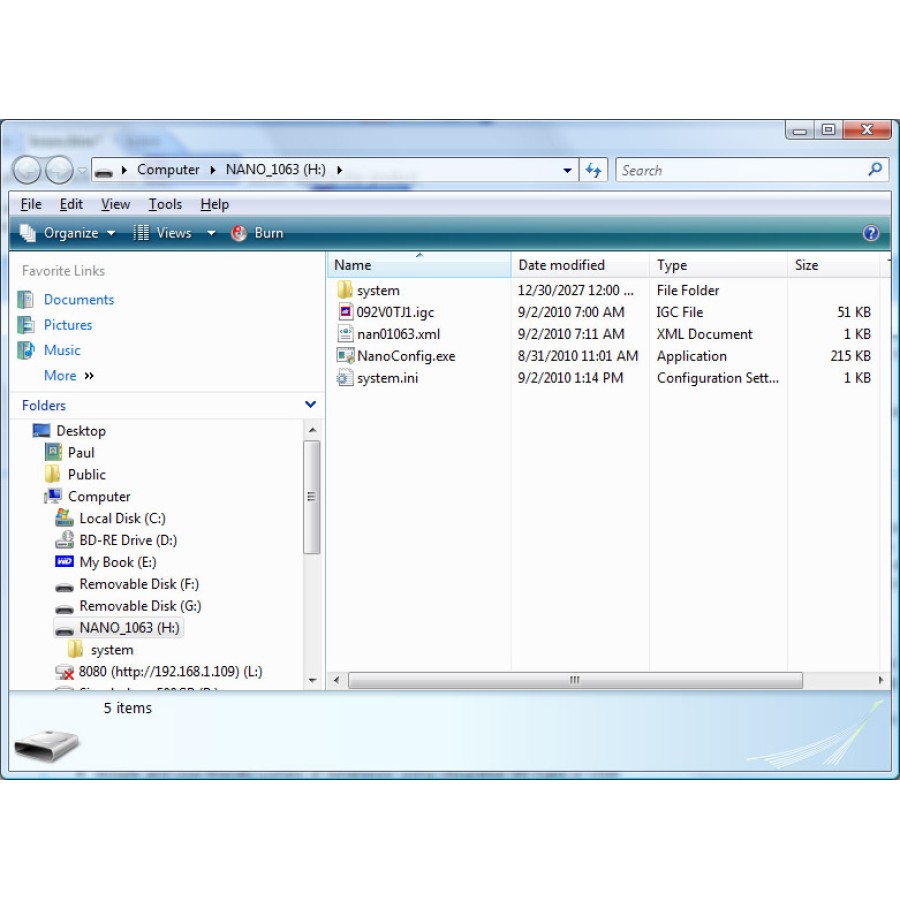Click the Forward navigation arrow button
The width and height of the screenshot is (900, 900).
pyautogui.click(x=59, y=170)
